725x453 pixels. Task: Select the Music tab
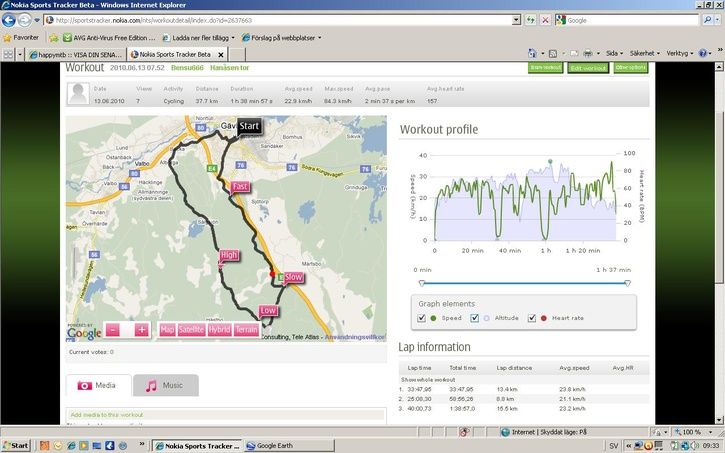[166, 386]
